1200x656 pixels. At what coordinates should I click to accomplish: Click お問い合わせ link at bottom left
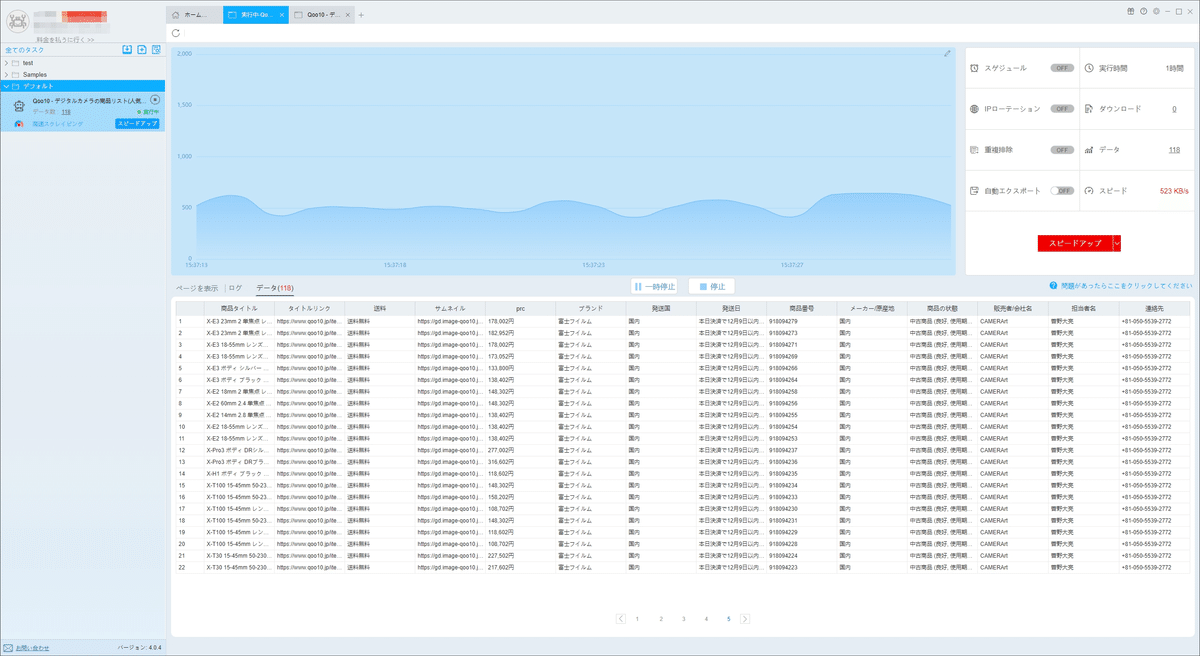(32, 648)
